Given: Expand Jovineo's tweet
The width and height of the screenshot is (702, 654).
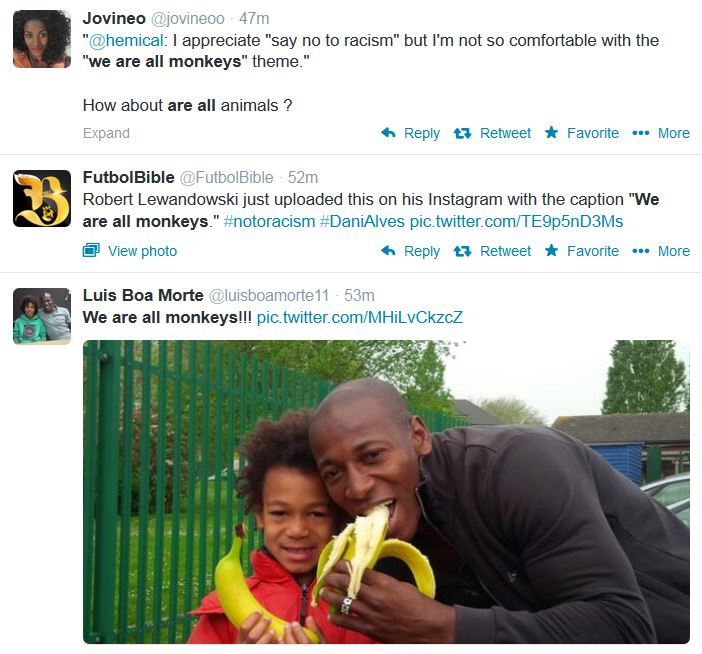Looking at the screenshot, I should click(x=106, y=133).
